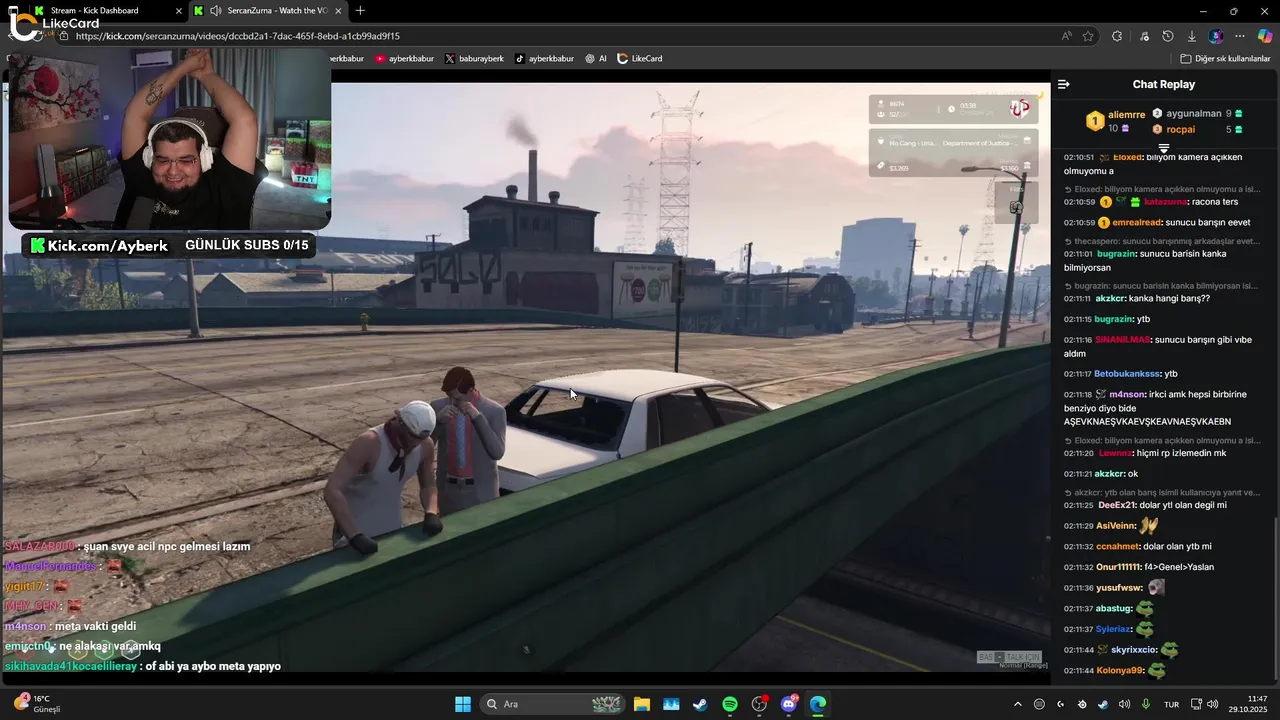This screenshot has width=1280, height=720.
Task: Click the skyrixxcio username in chat
Action: click(1134, 650)
